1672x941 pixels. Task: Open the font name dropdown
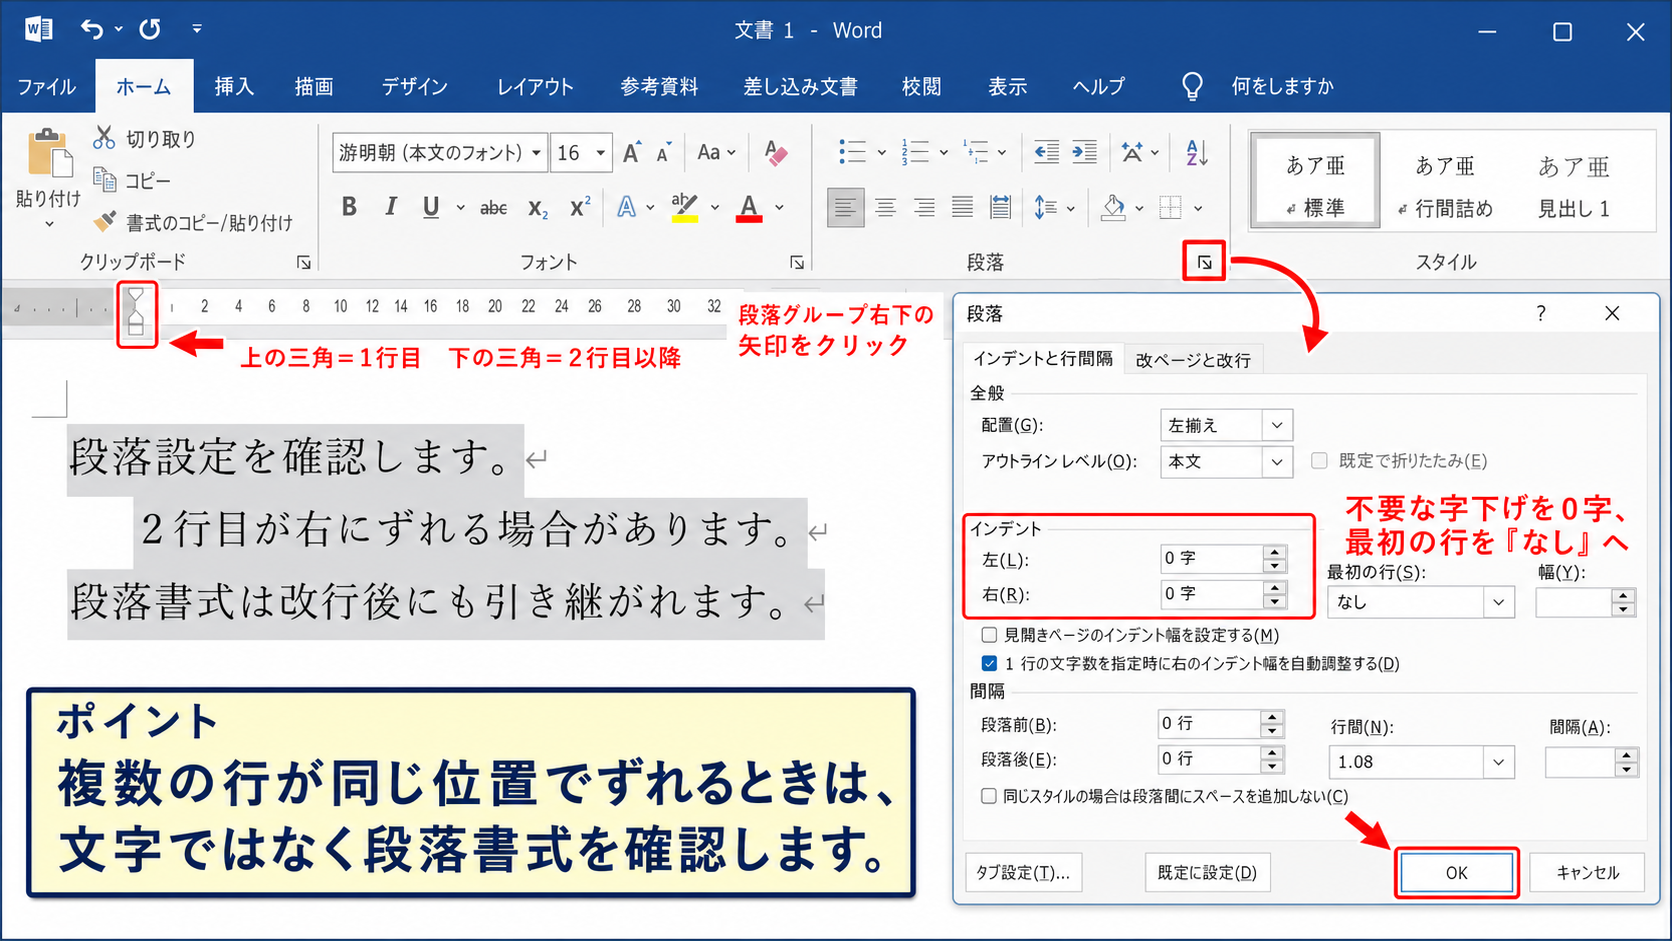pos(536,153)
